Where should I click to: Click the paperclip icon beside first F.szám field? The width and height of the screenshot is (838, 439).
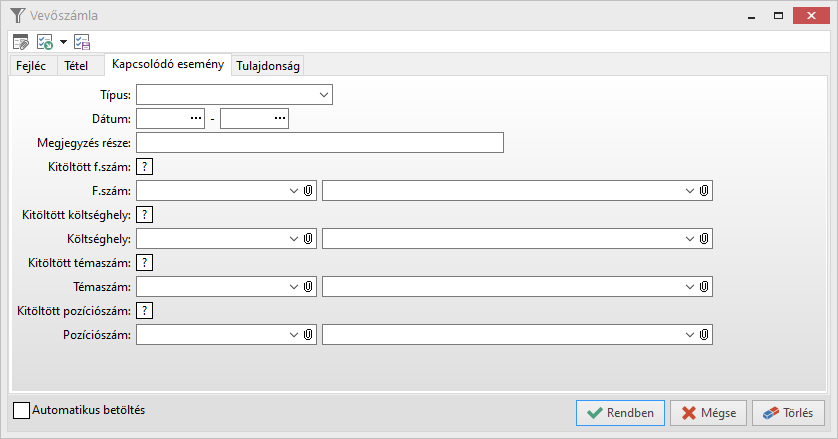point(309,190)
